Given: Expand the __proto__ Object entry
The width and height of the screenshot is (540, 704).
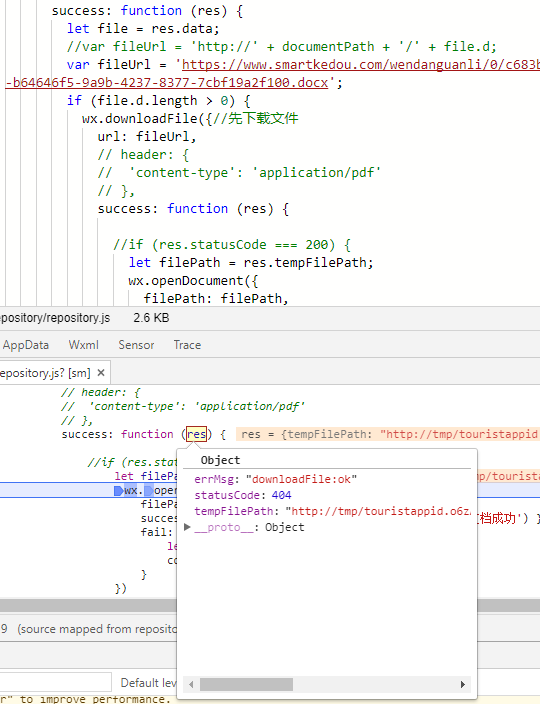Looking at the screenshot, I should tap(188, 527).
